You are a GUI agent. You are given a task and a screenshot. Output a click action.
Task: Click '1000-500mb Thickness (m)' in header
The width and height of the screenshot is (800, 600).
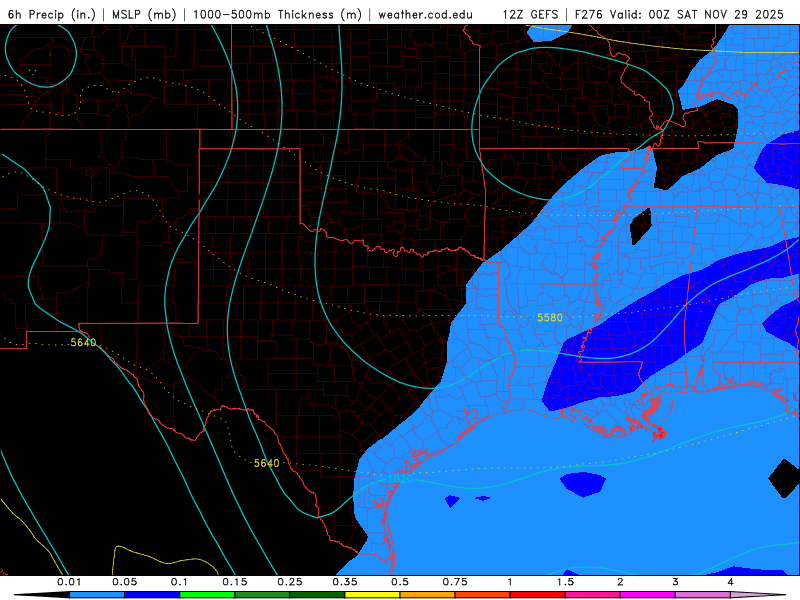pos(277,15)
